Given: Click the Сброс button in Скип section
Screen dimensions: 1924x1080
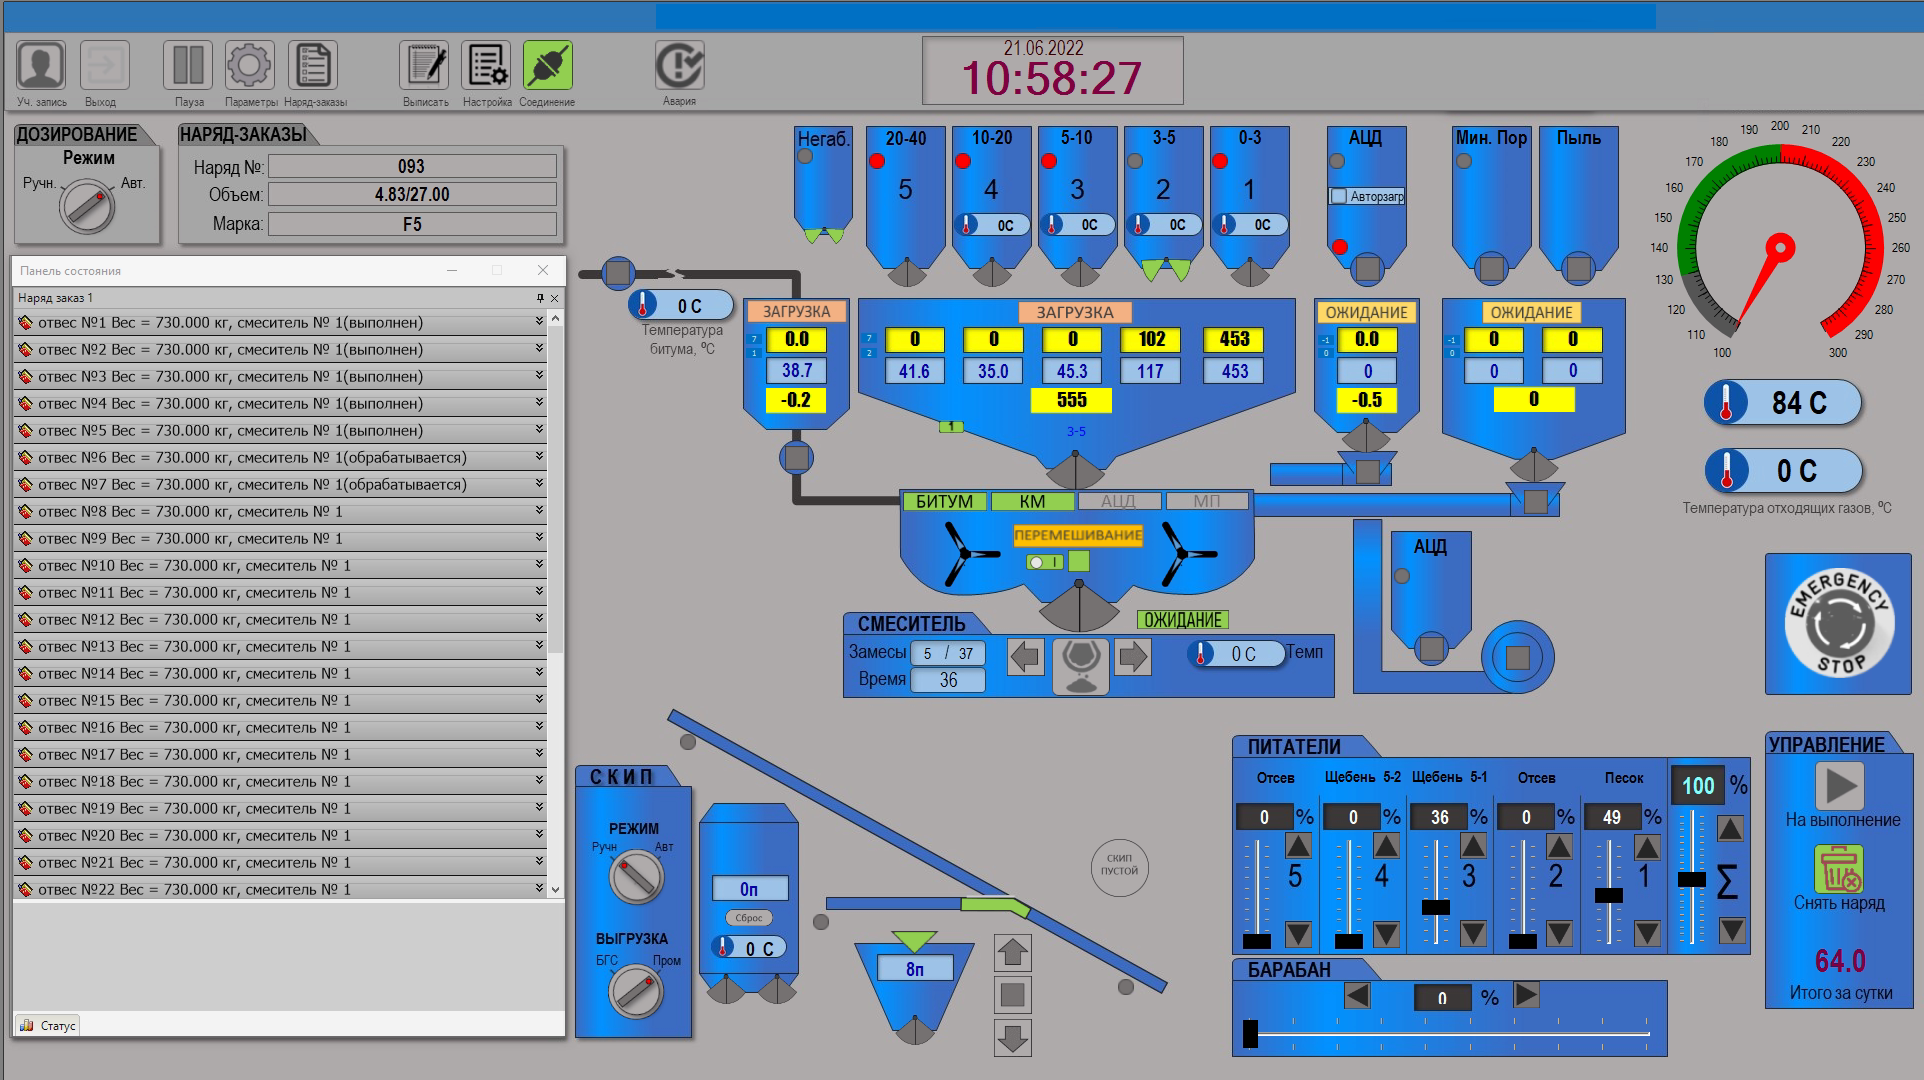Looking at the screenshot, I should tap(748, 918).
